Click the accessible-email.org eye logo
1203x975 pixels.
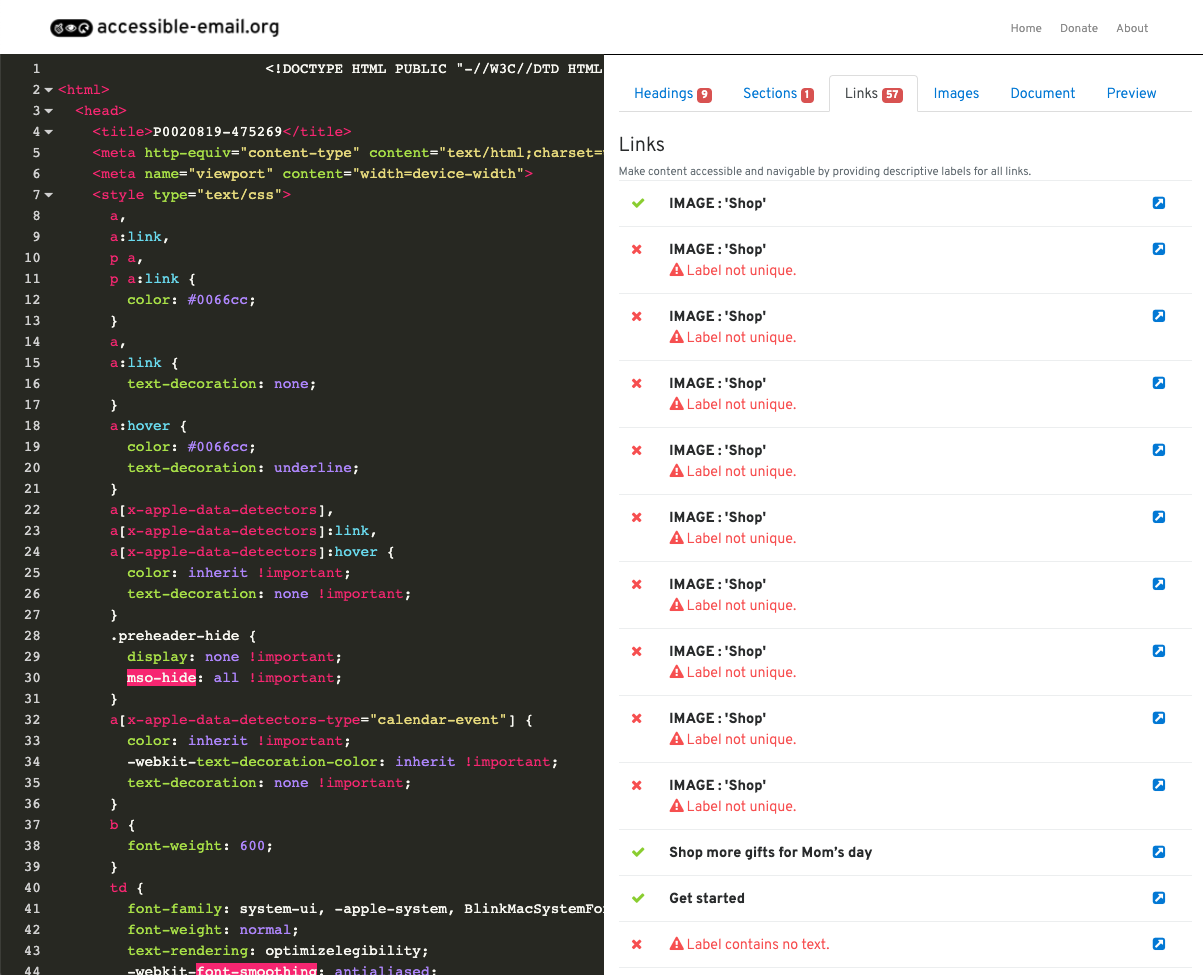[x=70, y=27]
